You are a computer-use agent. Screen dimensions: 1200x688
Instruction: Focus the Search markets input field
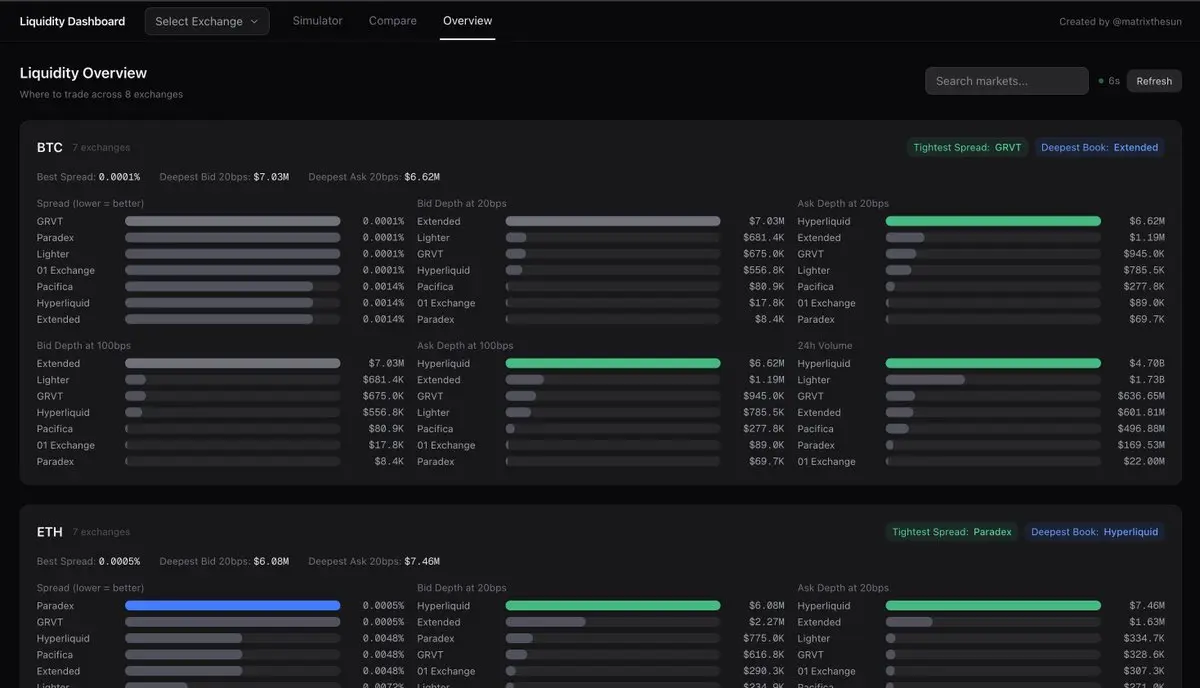[x=1006, y=81]
